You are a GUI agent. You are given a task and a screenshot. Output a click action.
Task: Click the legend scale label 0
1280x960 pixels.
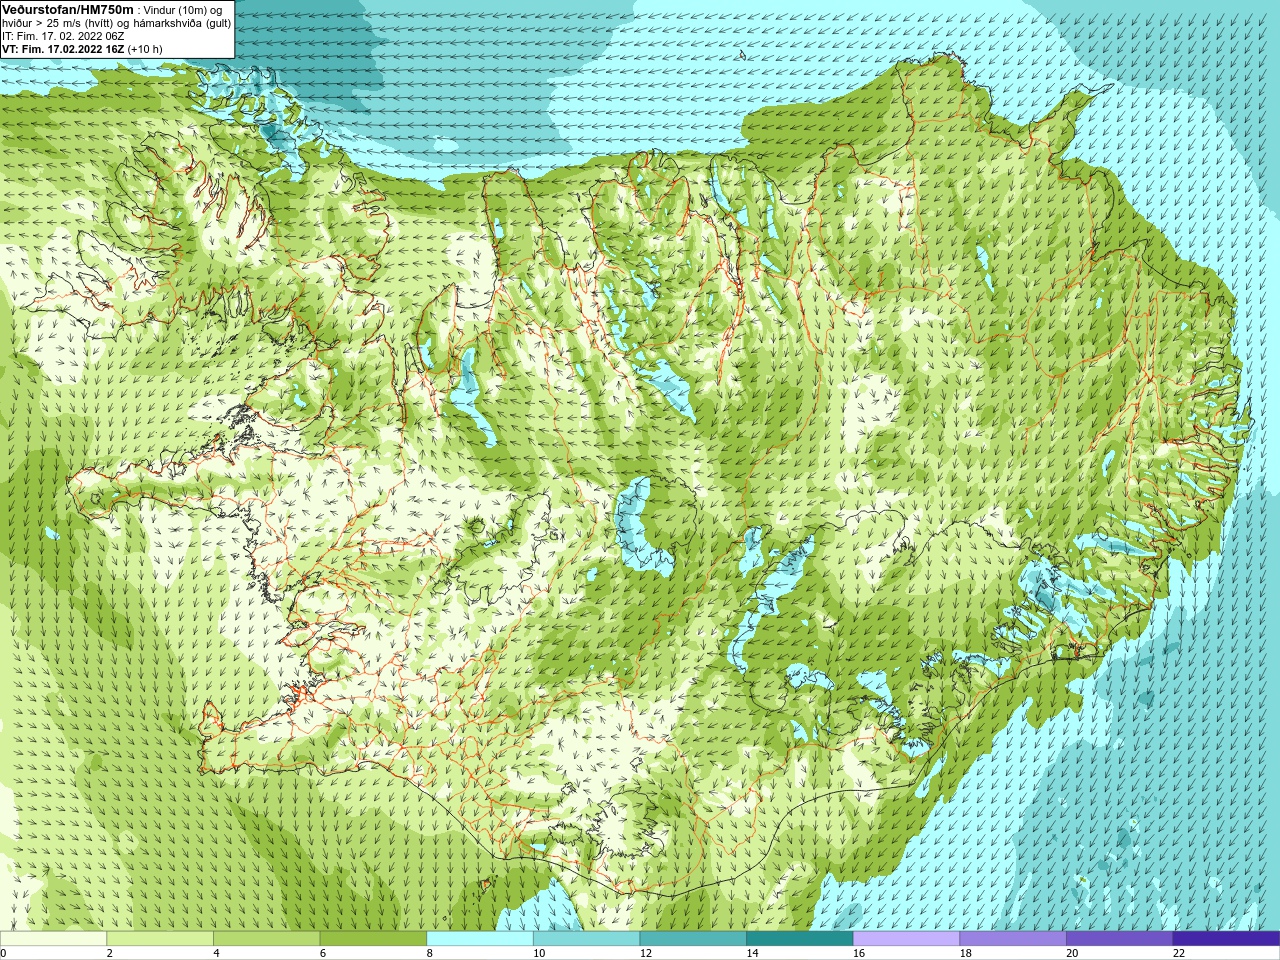click(3, 953)
